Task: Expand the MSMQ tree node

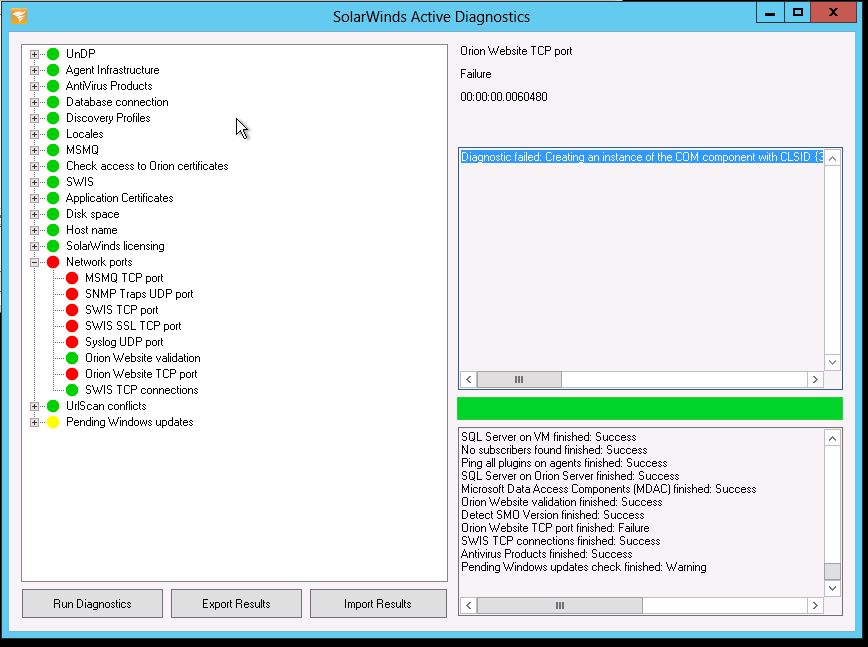Action: coord(34,150)
